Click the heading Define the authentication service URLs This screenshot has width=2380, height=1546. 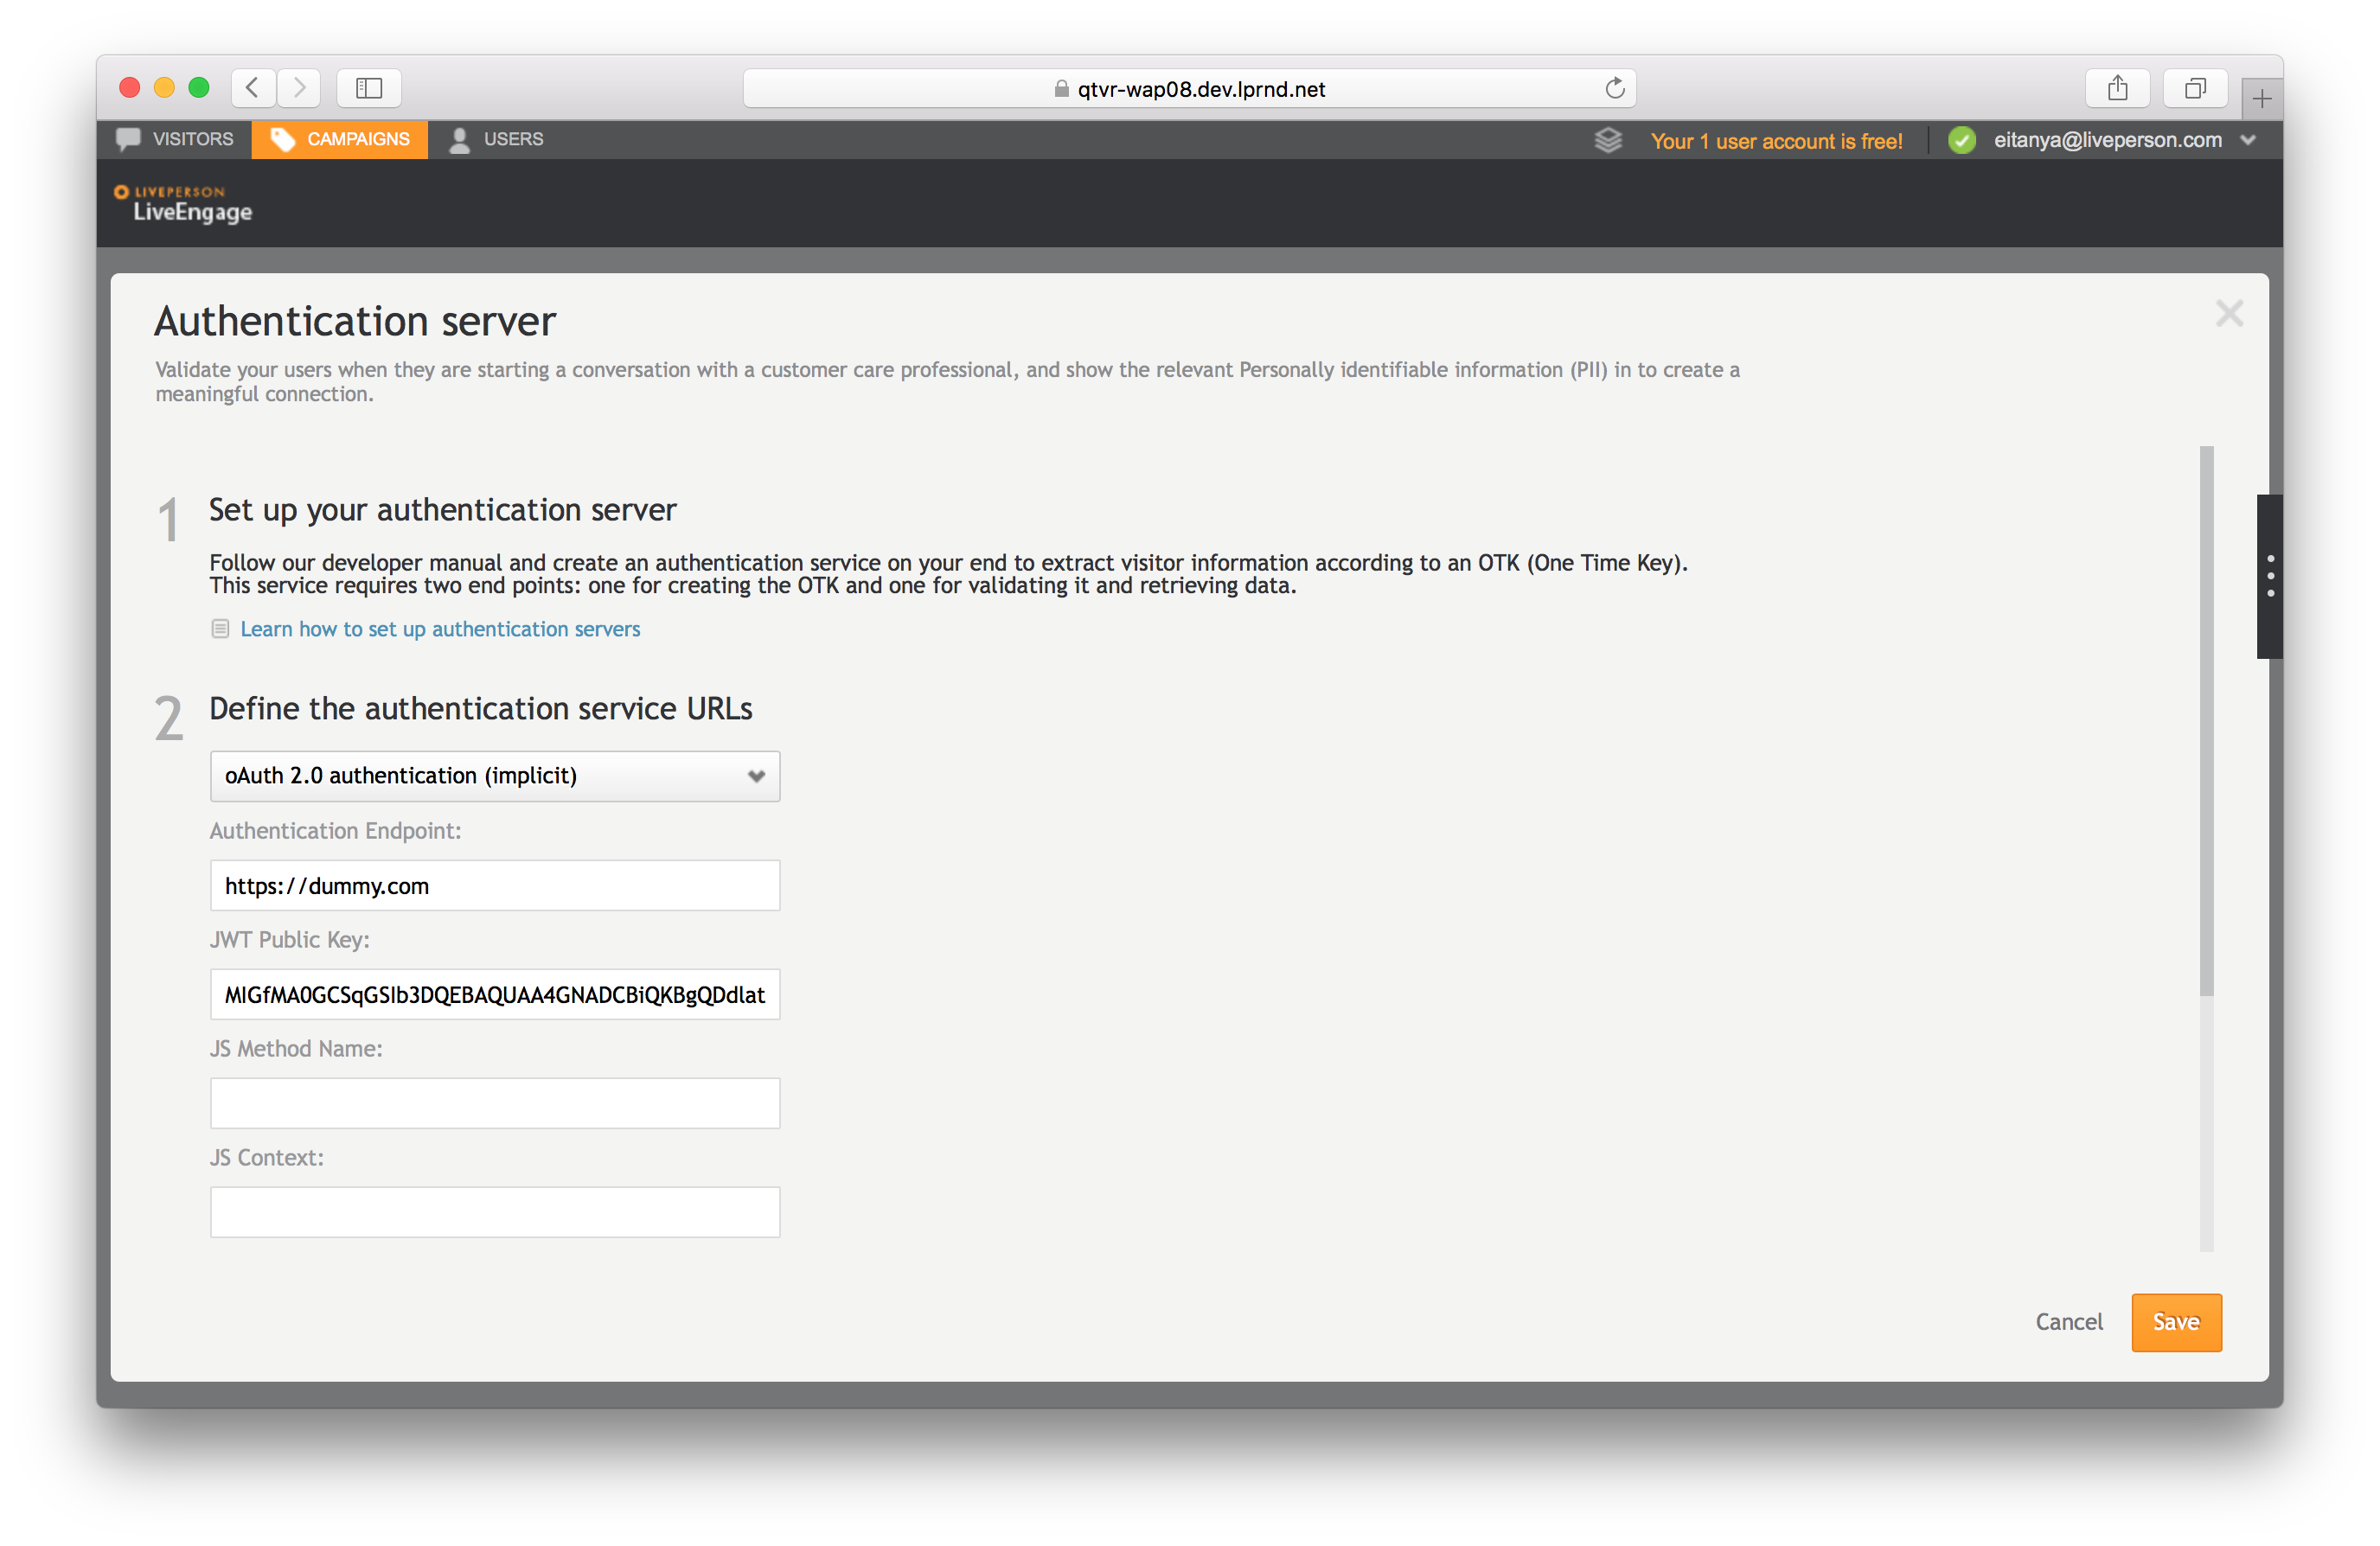(x=481, y=709)
